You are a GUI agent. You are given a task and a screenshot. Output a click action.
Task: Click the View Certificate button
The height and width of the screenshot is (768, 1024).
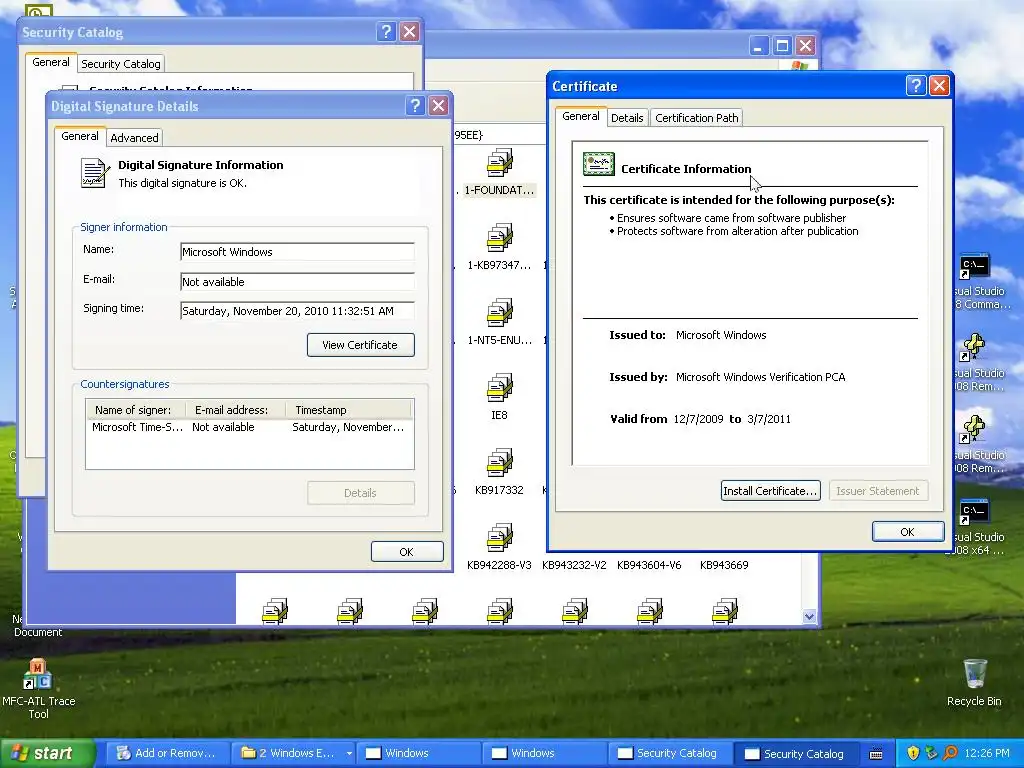(x=360, y=345)
